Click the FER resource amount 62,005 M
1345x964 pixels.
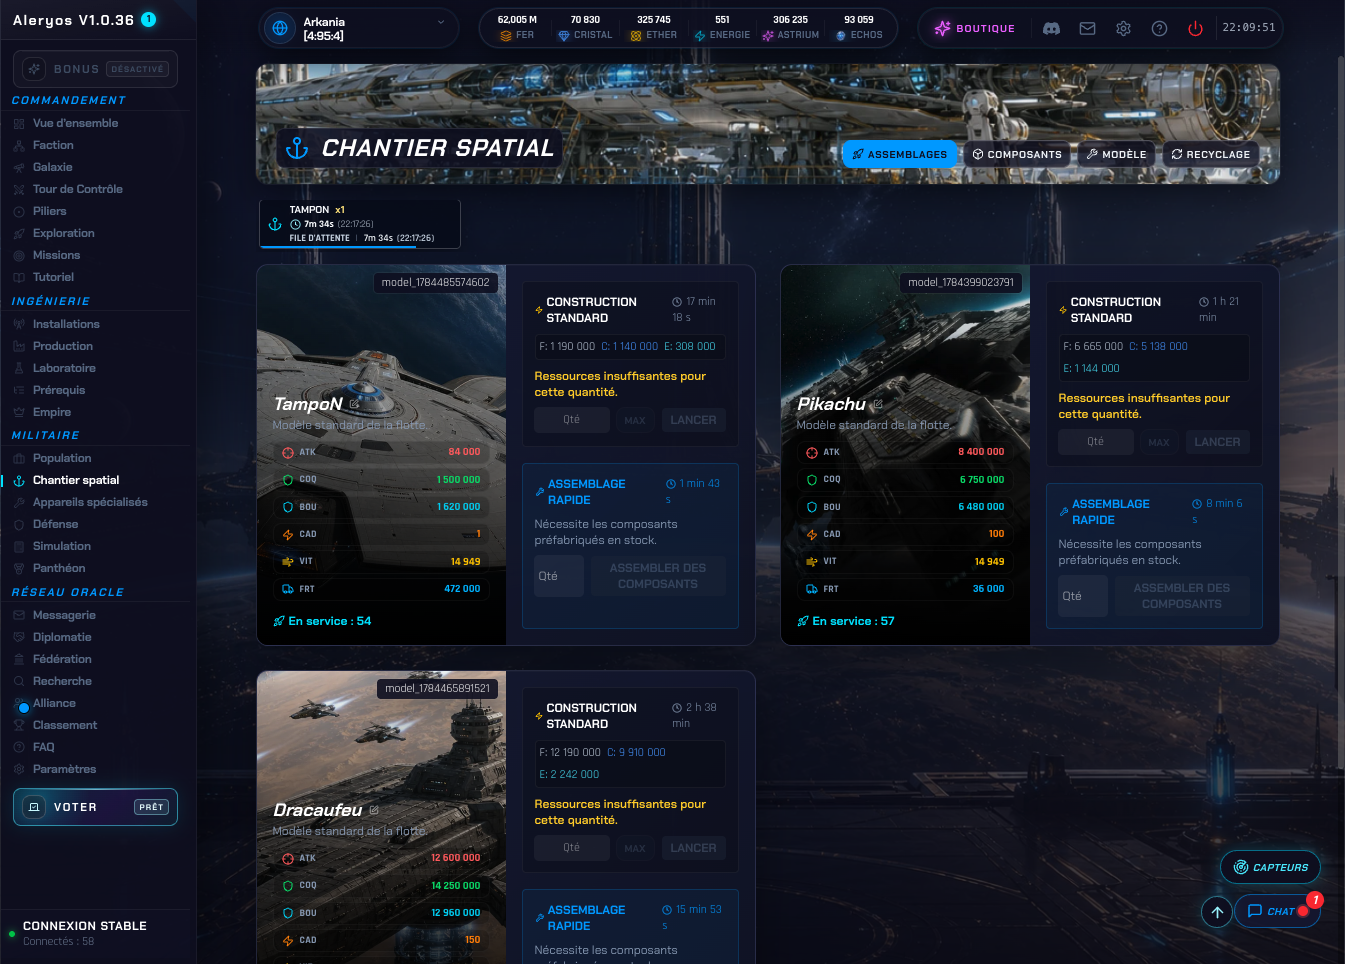(517, 20)
